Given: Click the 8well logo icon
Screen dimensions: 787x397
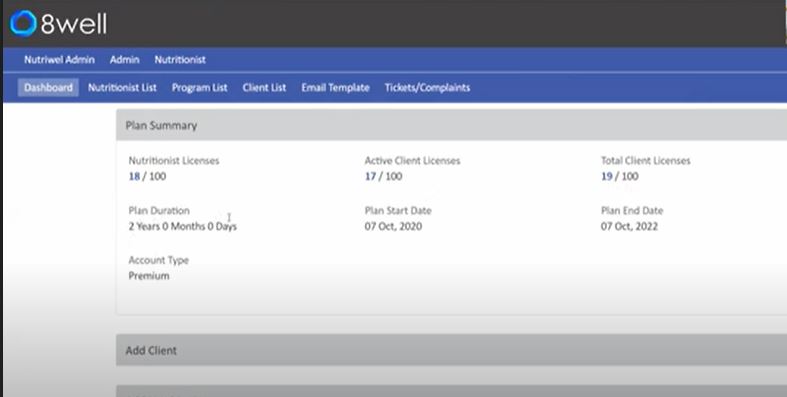Looking at the screenshot, I should (x=23, y=23).
